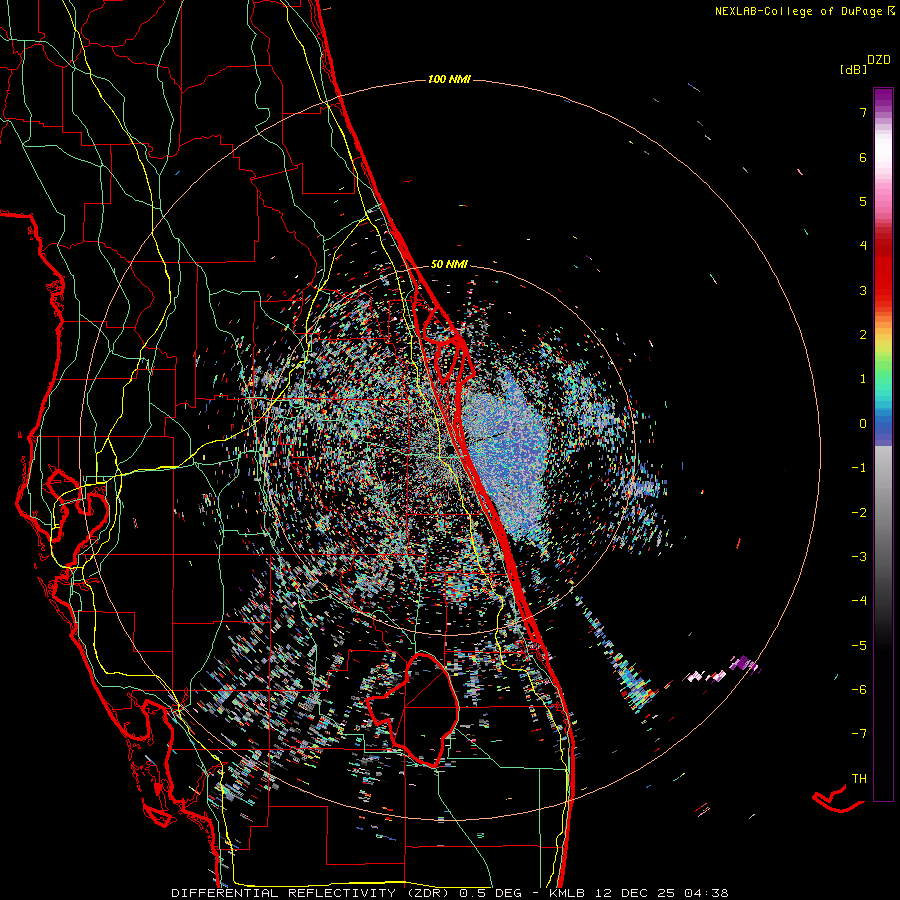Click the -1 value on the color scale
Screen dimensions: 900x900
859,468
